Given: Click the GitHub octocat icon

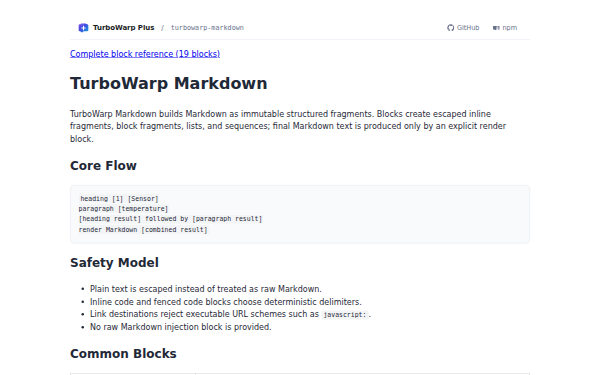Looking at the screenshot, I should 450,28.
